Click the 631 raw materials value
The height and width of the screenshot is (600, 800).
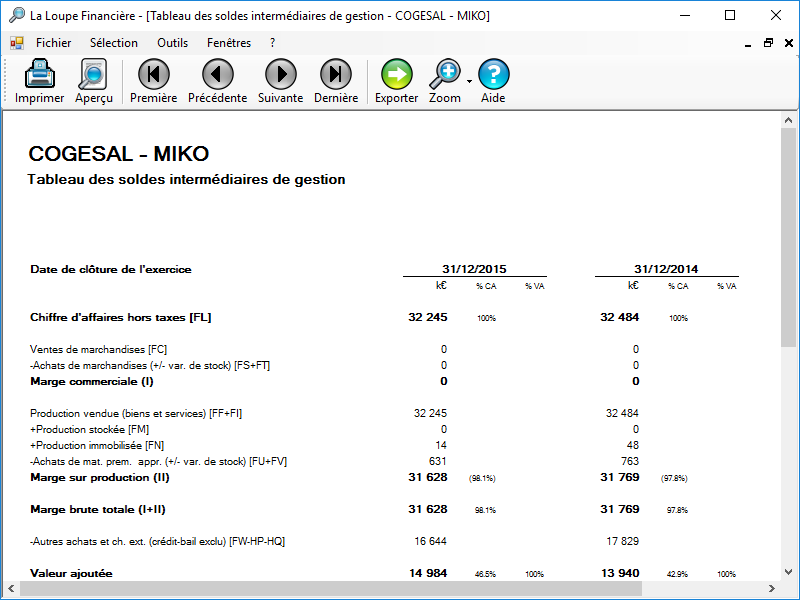(x=438, y=461)
